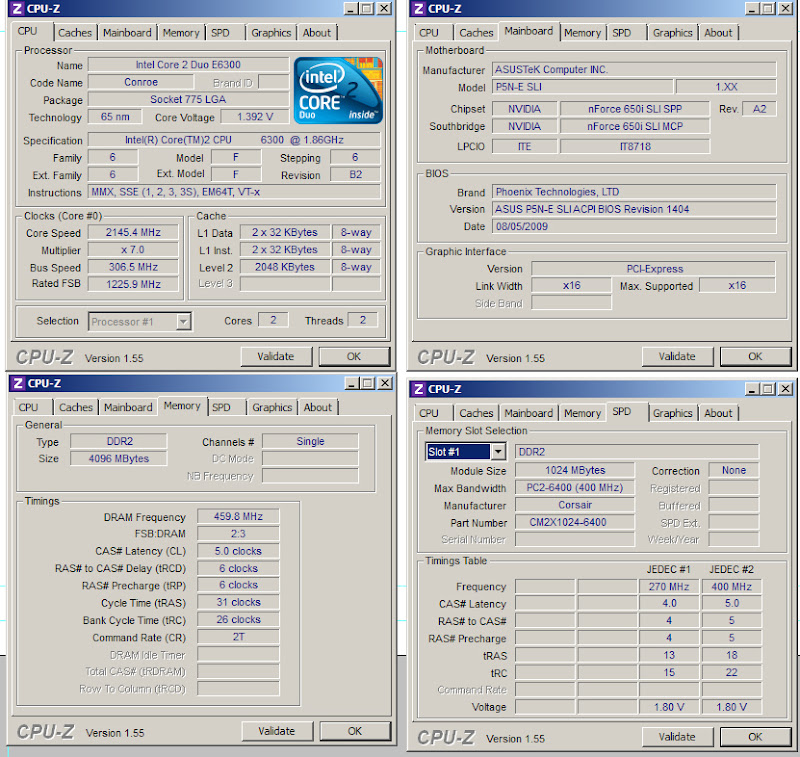Viewport: 800px width, 757px height.
Task: Click Validate in the Motherboard window
Action: [x=677, y=357]
